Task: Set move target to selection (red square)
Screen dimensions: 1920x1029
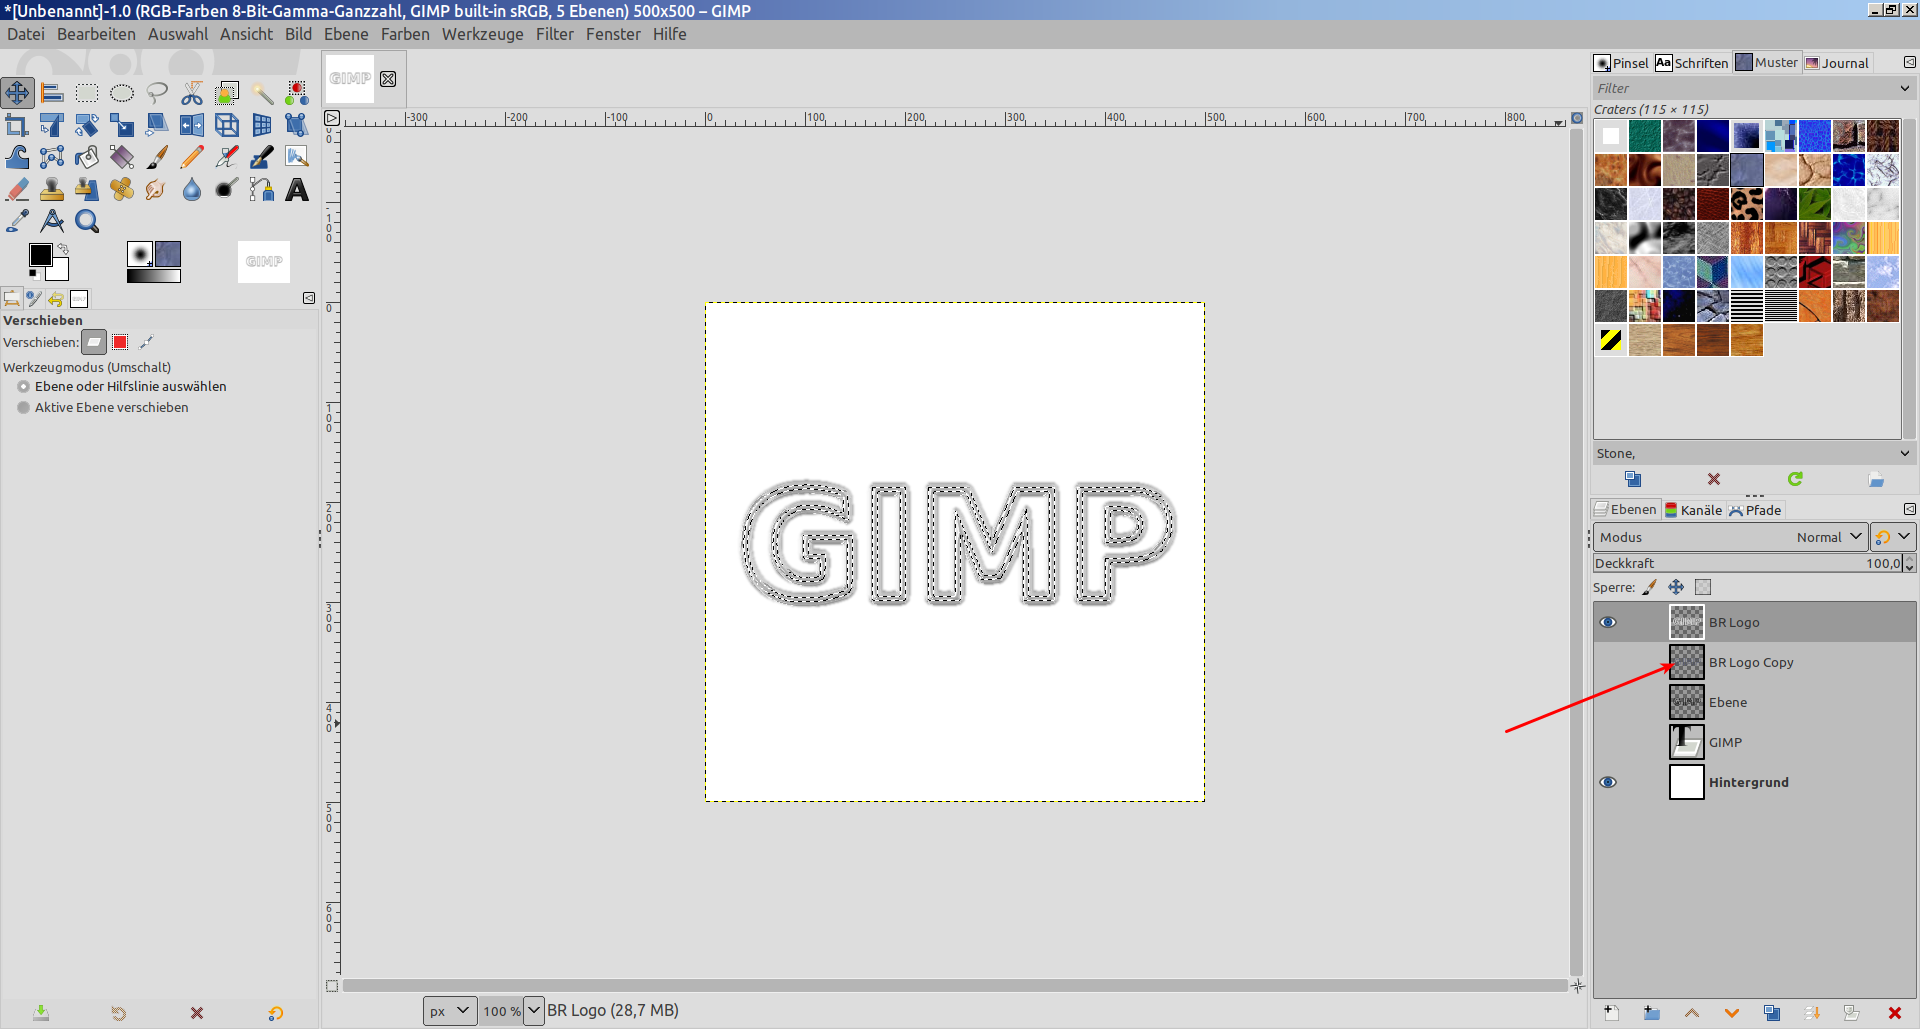Action: tap(120, 342)
